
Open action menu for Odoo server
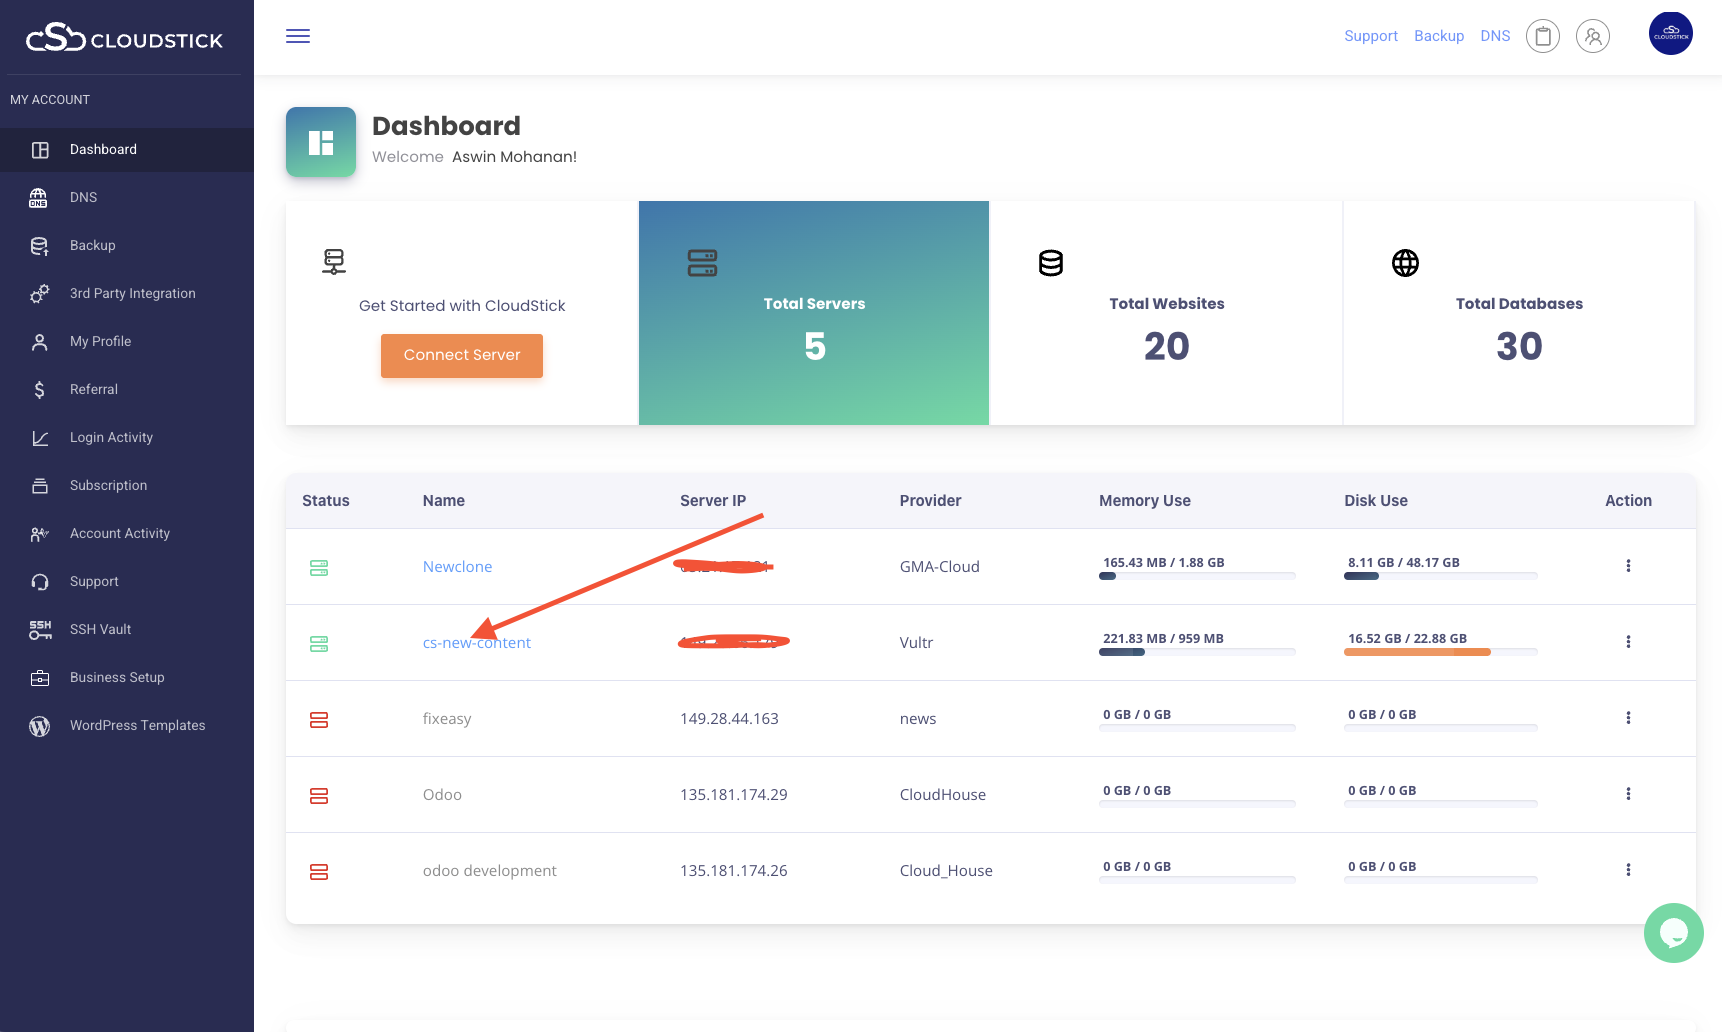click(x=1628, y=794)
